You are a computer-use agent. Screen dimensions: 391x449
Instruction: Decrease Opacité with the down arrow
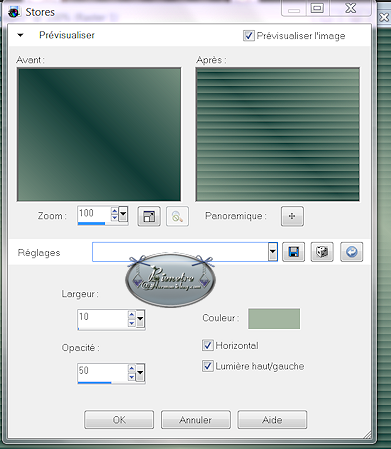pos(132,377)
